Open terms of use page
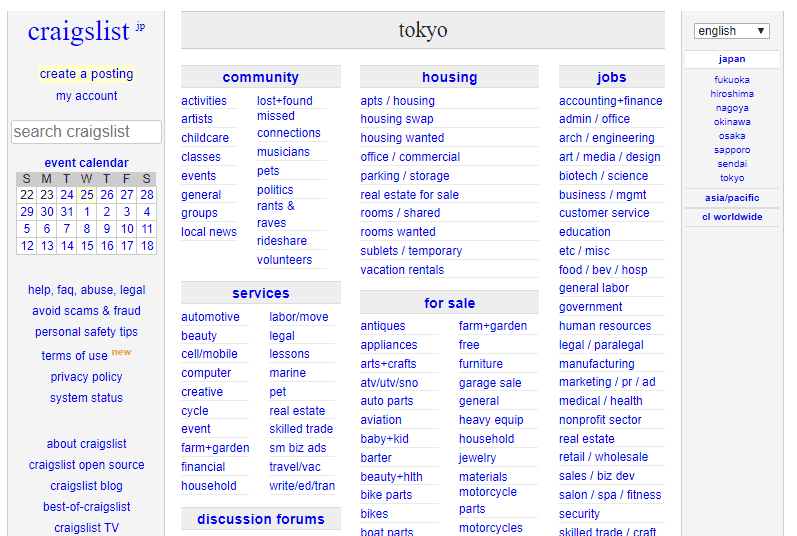The height and width of the screenshot is (536, 797). click(74, 356)
